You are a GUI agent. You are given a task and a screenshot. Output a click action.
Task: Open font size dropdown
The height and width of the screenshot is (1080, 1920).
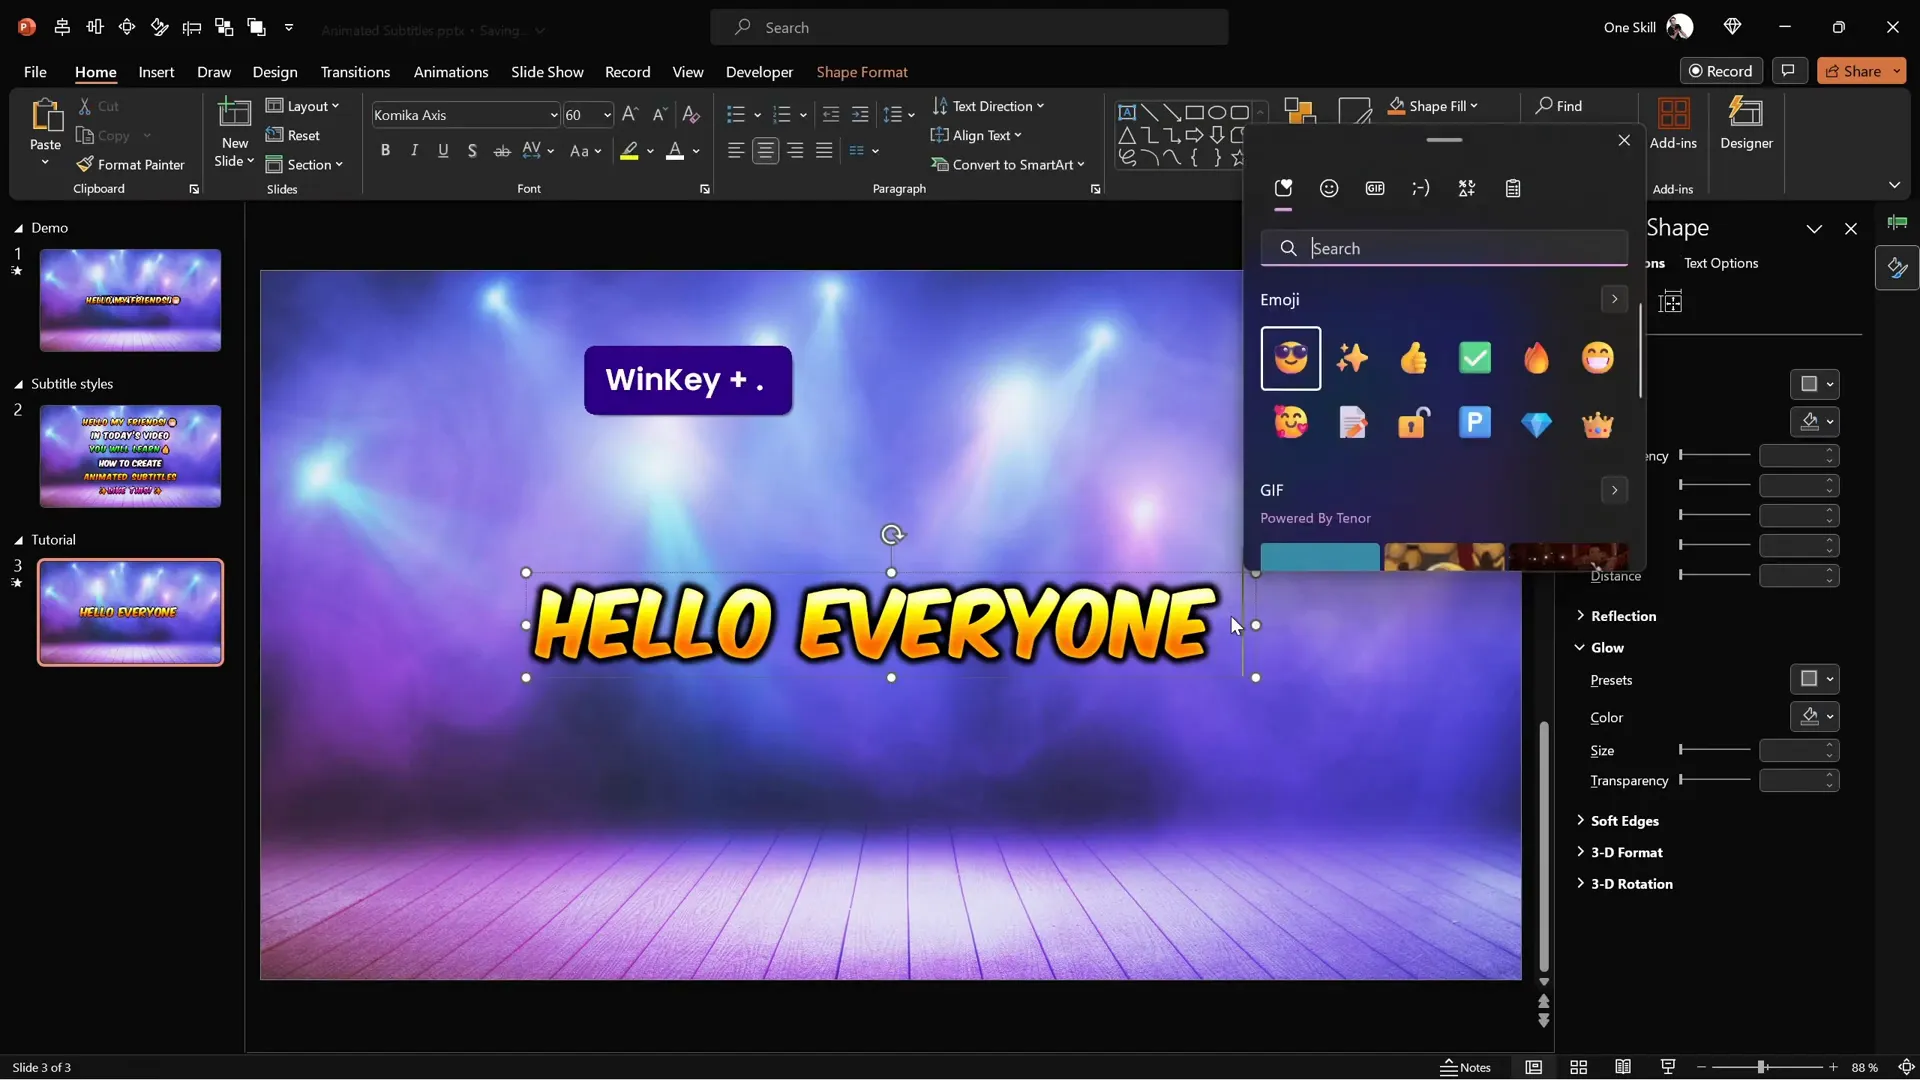606,115
